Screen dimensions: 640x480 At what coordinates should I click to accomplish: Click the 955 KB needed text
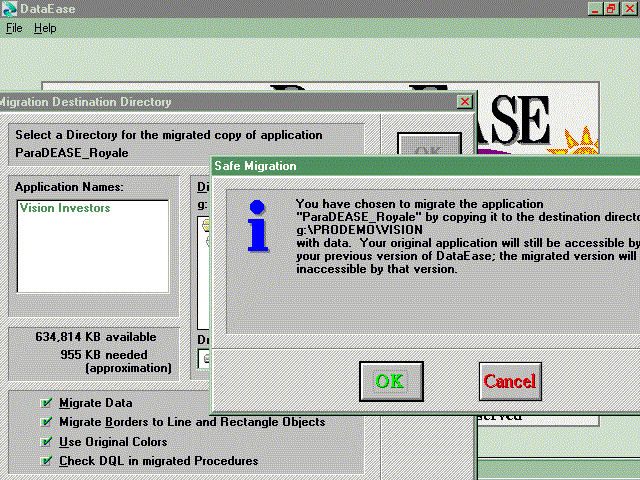[104, 355]
